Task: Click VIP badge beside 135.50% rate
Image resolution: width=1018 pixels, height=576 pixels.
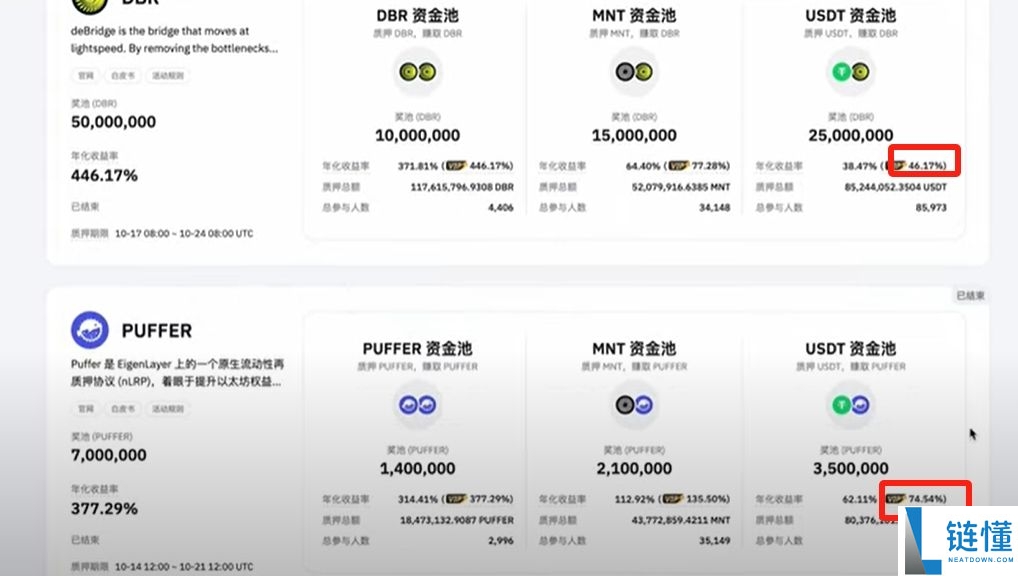Action: [673, 499]
